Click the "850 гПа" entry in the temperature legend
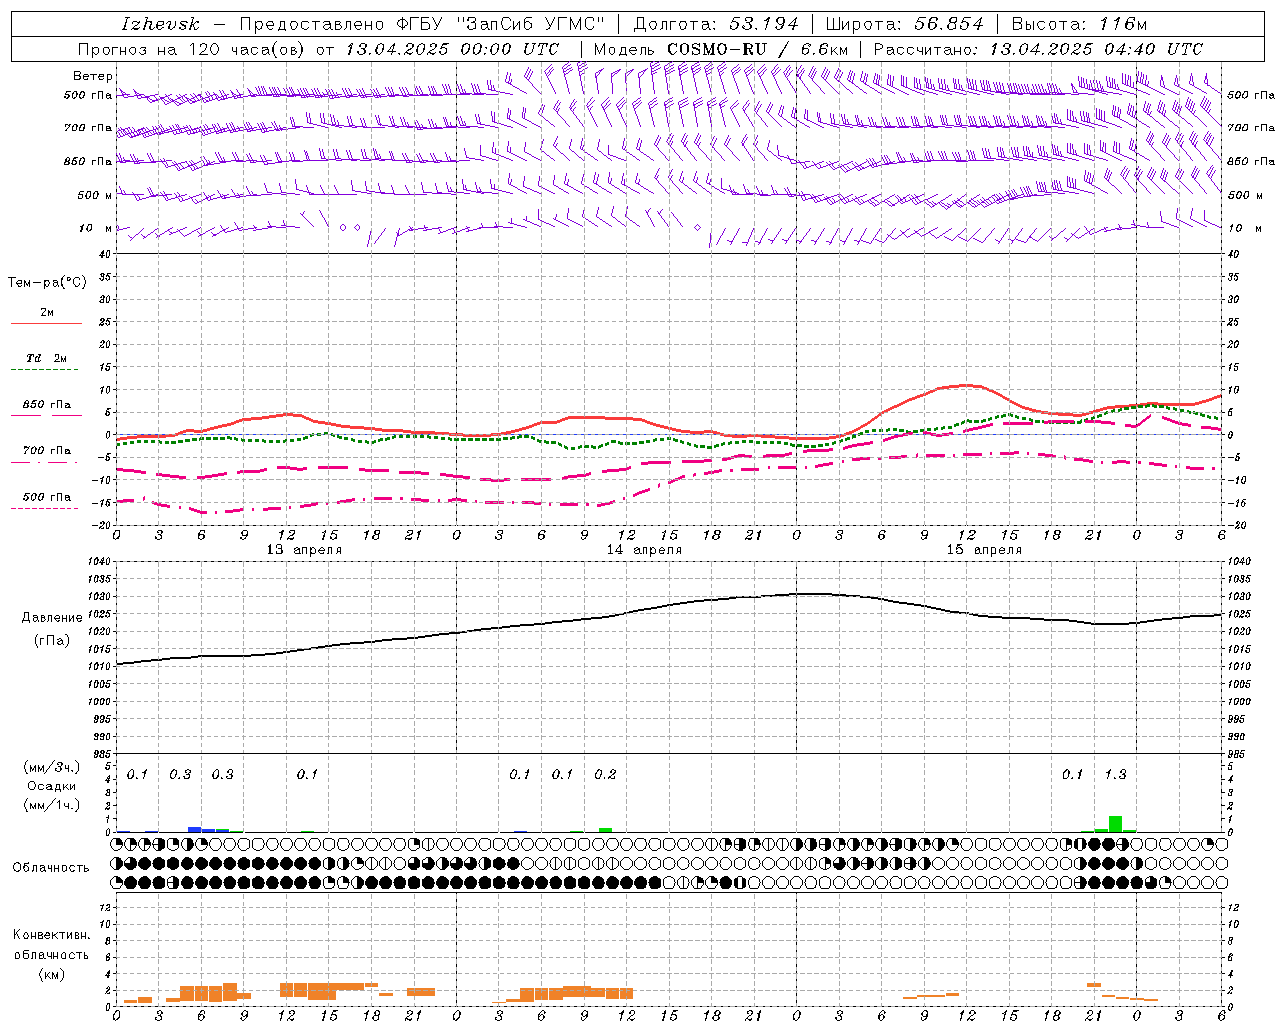The width and height of the screenshot is (1280, 1024). [46, 405]
